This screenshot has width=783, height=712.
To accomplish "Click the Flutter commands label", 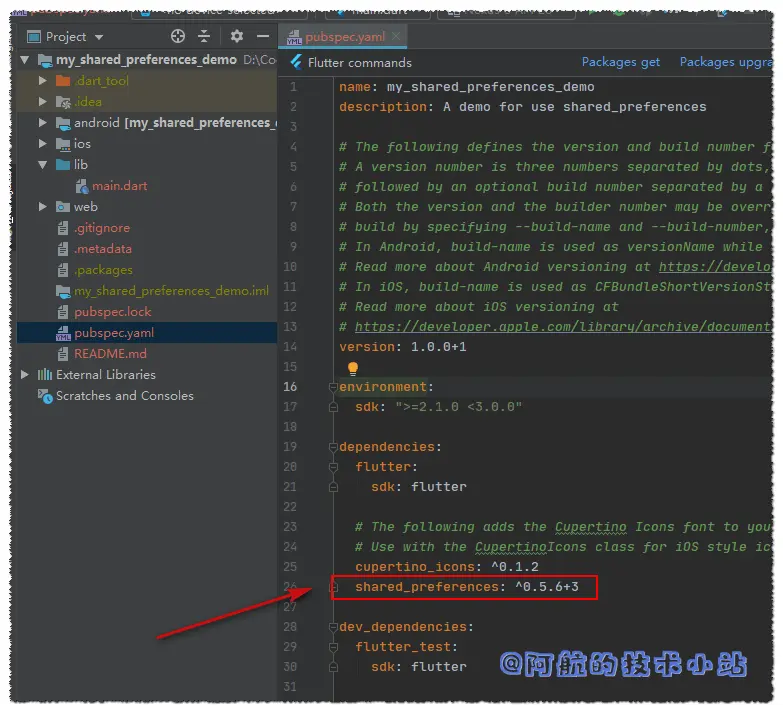I will click(360, 62).
